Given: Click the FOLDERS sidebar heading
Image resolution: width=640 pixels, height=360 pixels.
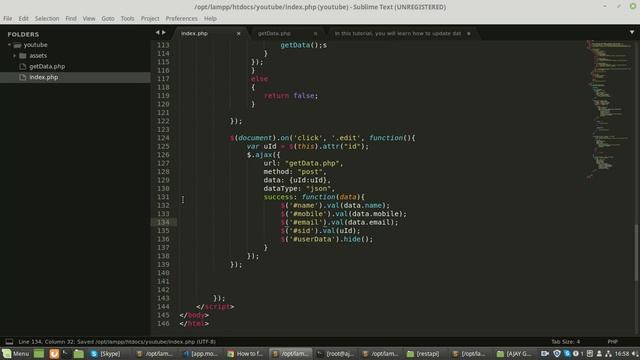Looking at the screenshot, I should (x=23, y=34).
